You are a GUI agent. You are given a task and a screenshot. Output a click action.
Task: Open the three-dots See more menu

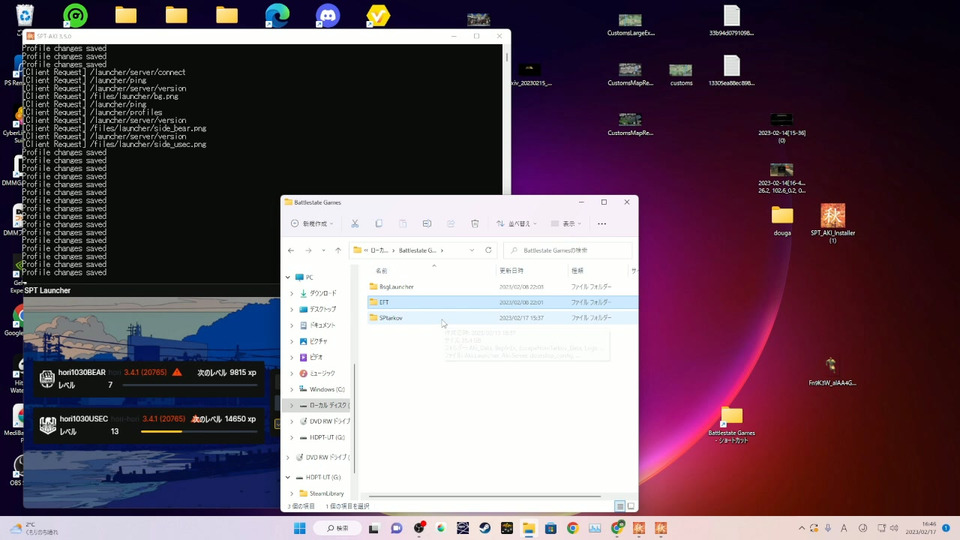pyautogui.click(x=601, y=224)
